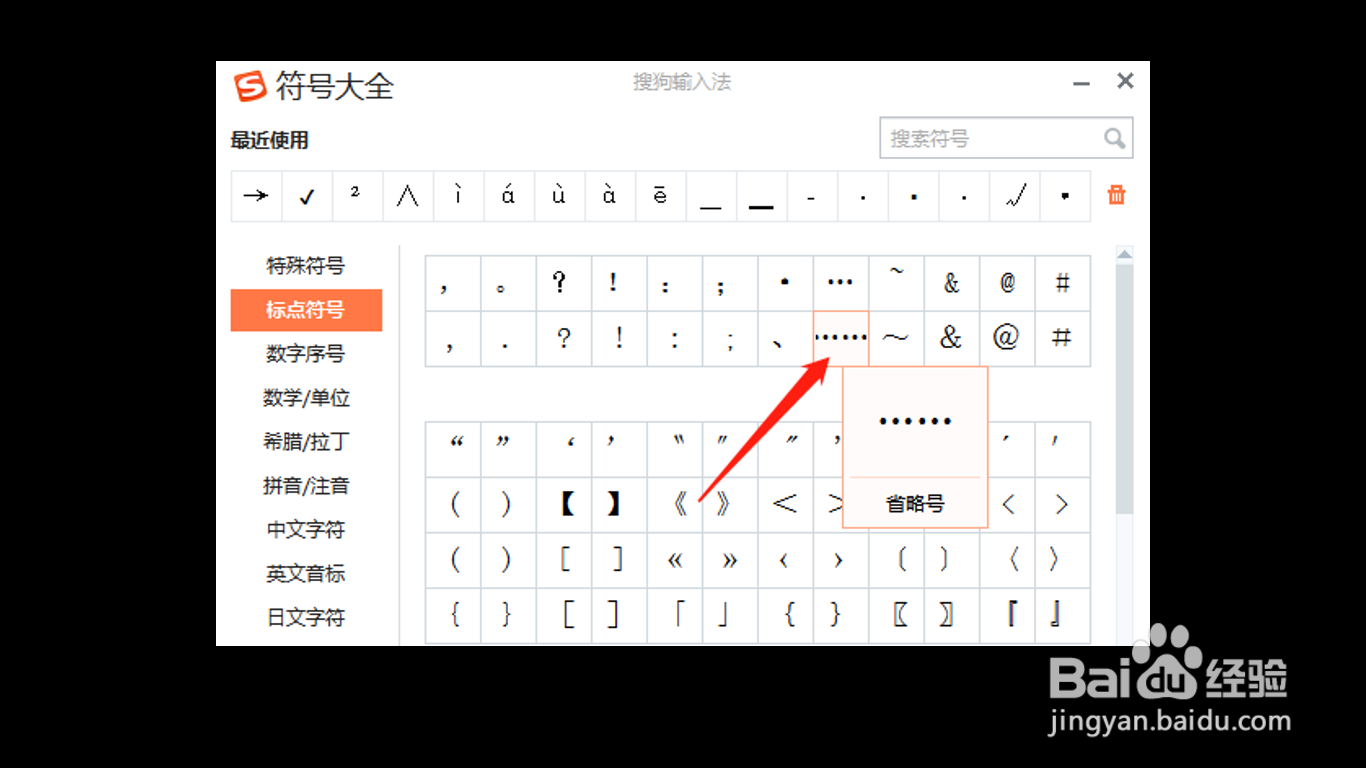Viewport: 1366px width, 768px height.
Task: Click the magnifier icon in the search box
Action: (1114, 138)
